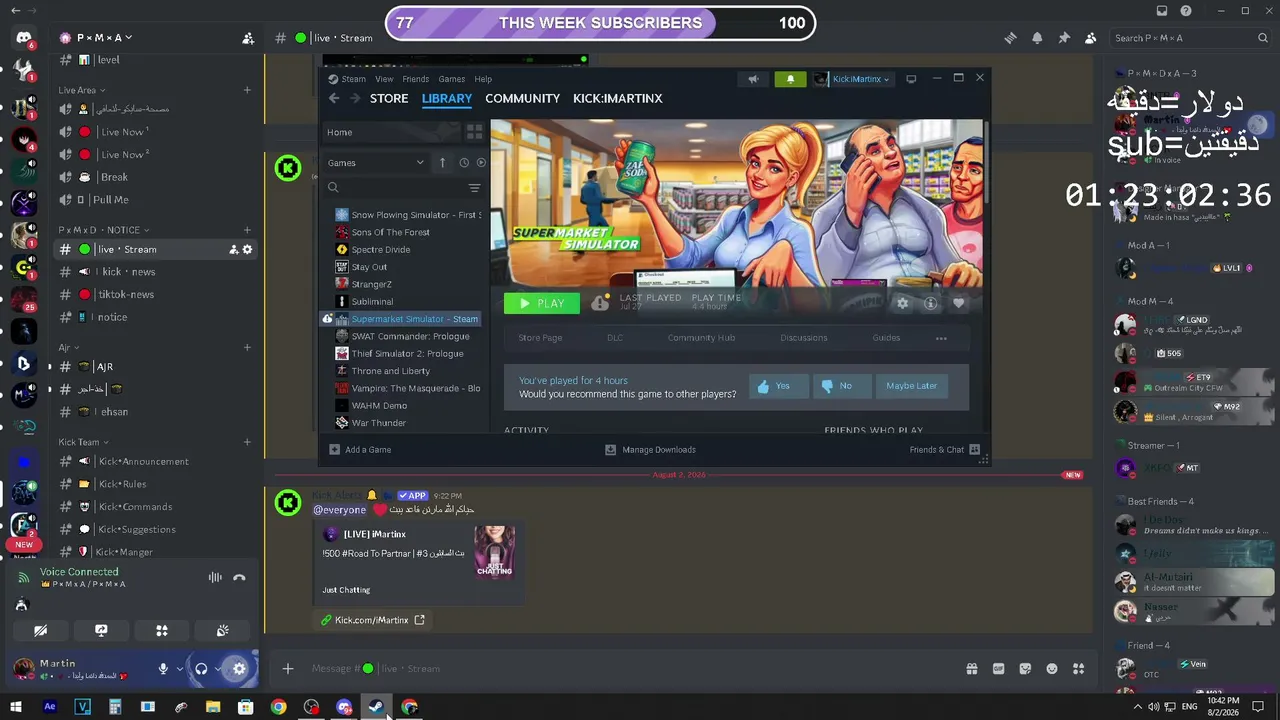Open Kick.com/iMartinx link
This screenshot has width=1280, height=720.
coord(372,620)
